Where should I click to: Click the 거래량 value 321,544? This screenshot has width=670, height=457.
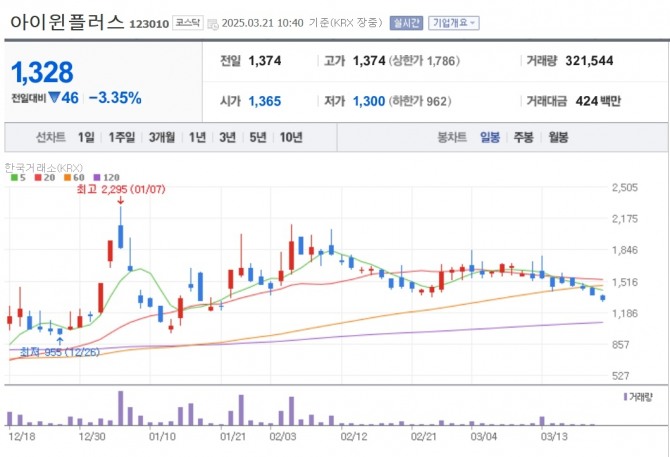[x=589, y=61]
